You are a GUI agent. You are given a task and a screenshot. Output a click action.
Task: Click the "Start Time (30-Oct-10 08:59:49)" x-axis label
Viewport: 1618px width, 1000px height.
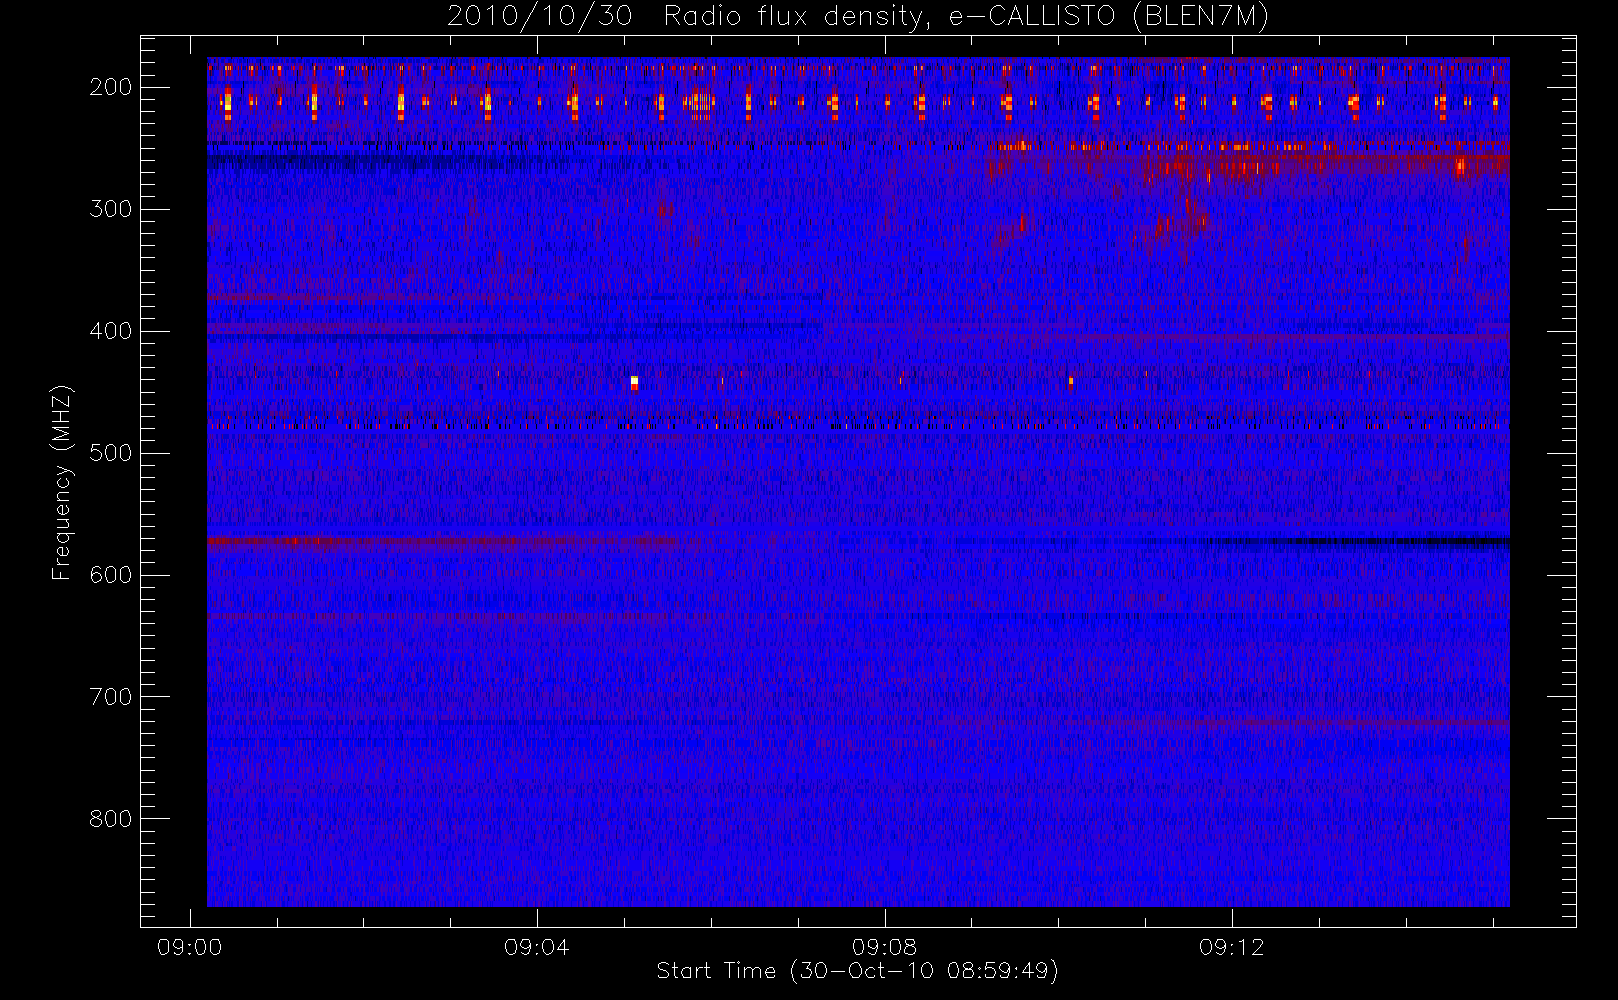[x=857, y=971]
